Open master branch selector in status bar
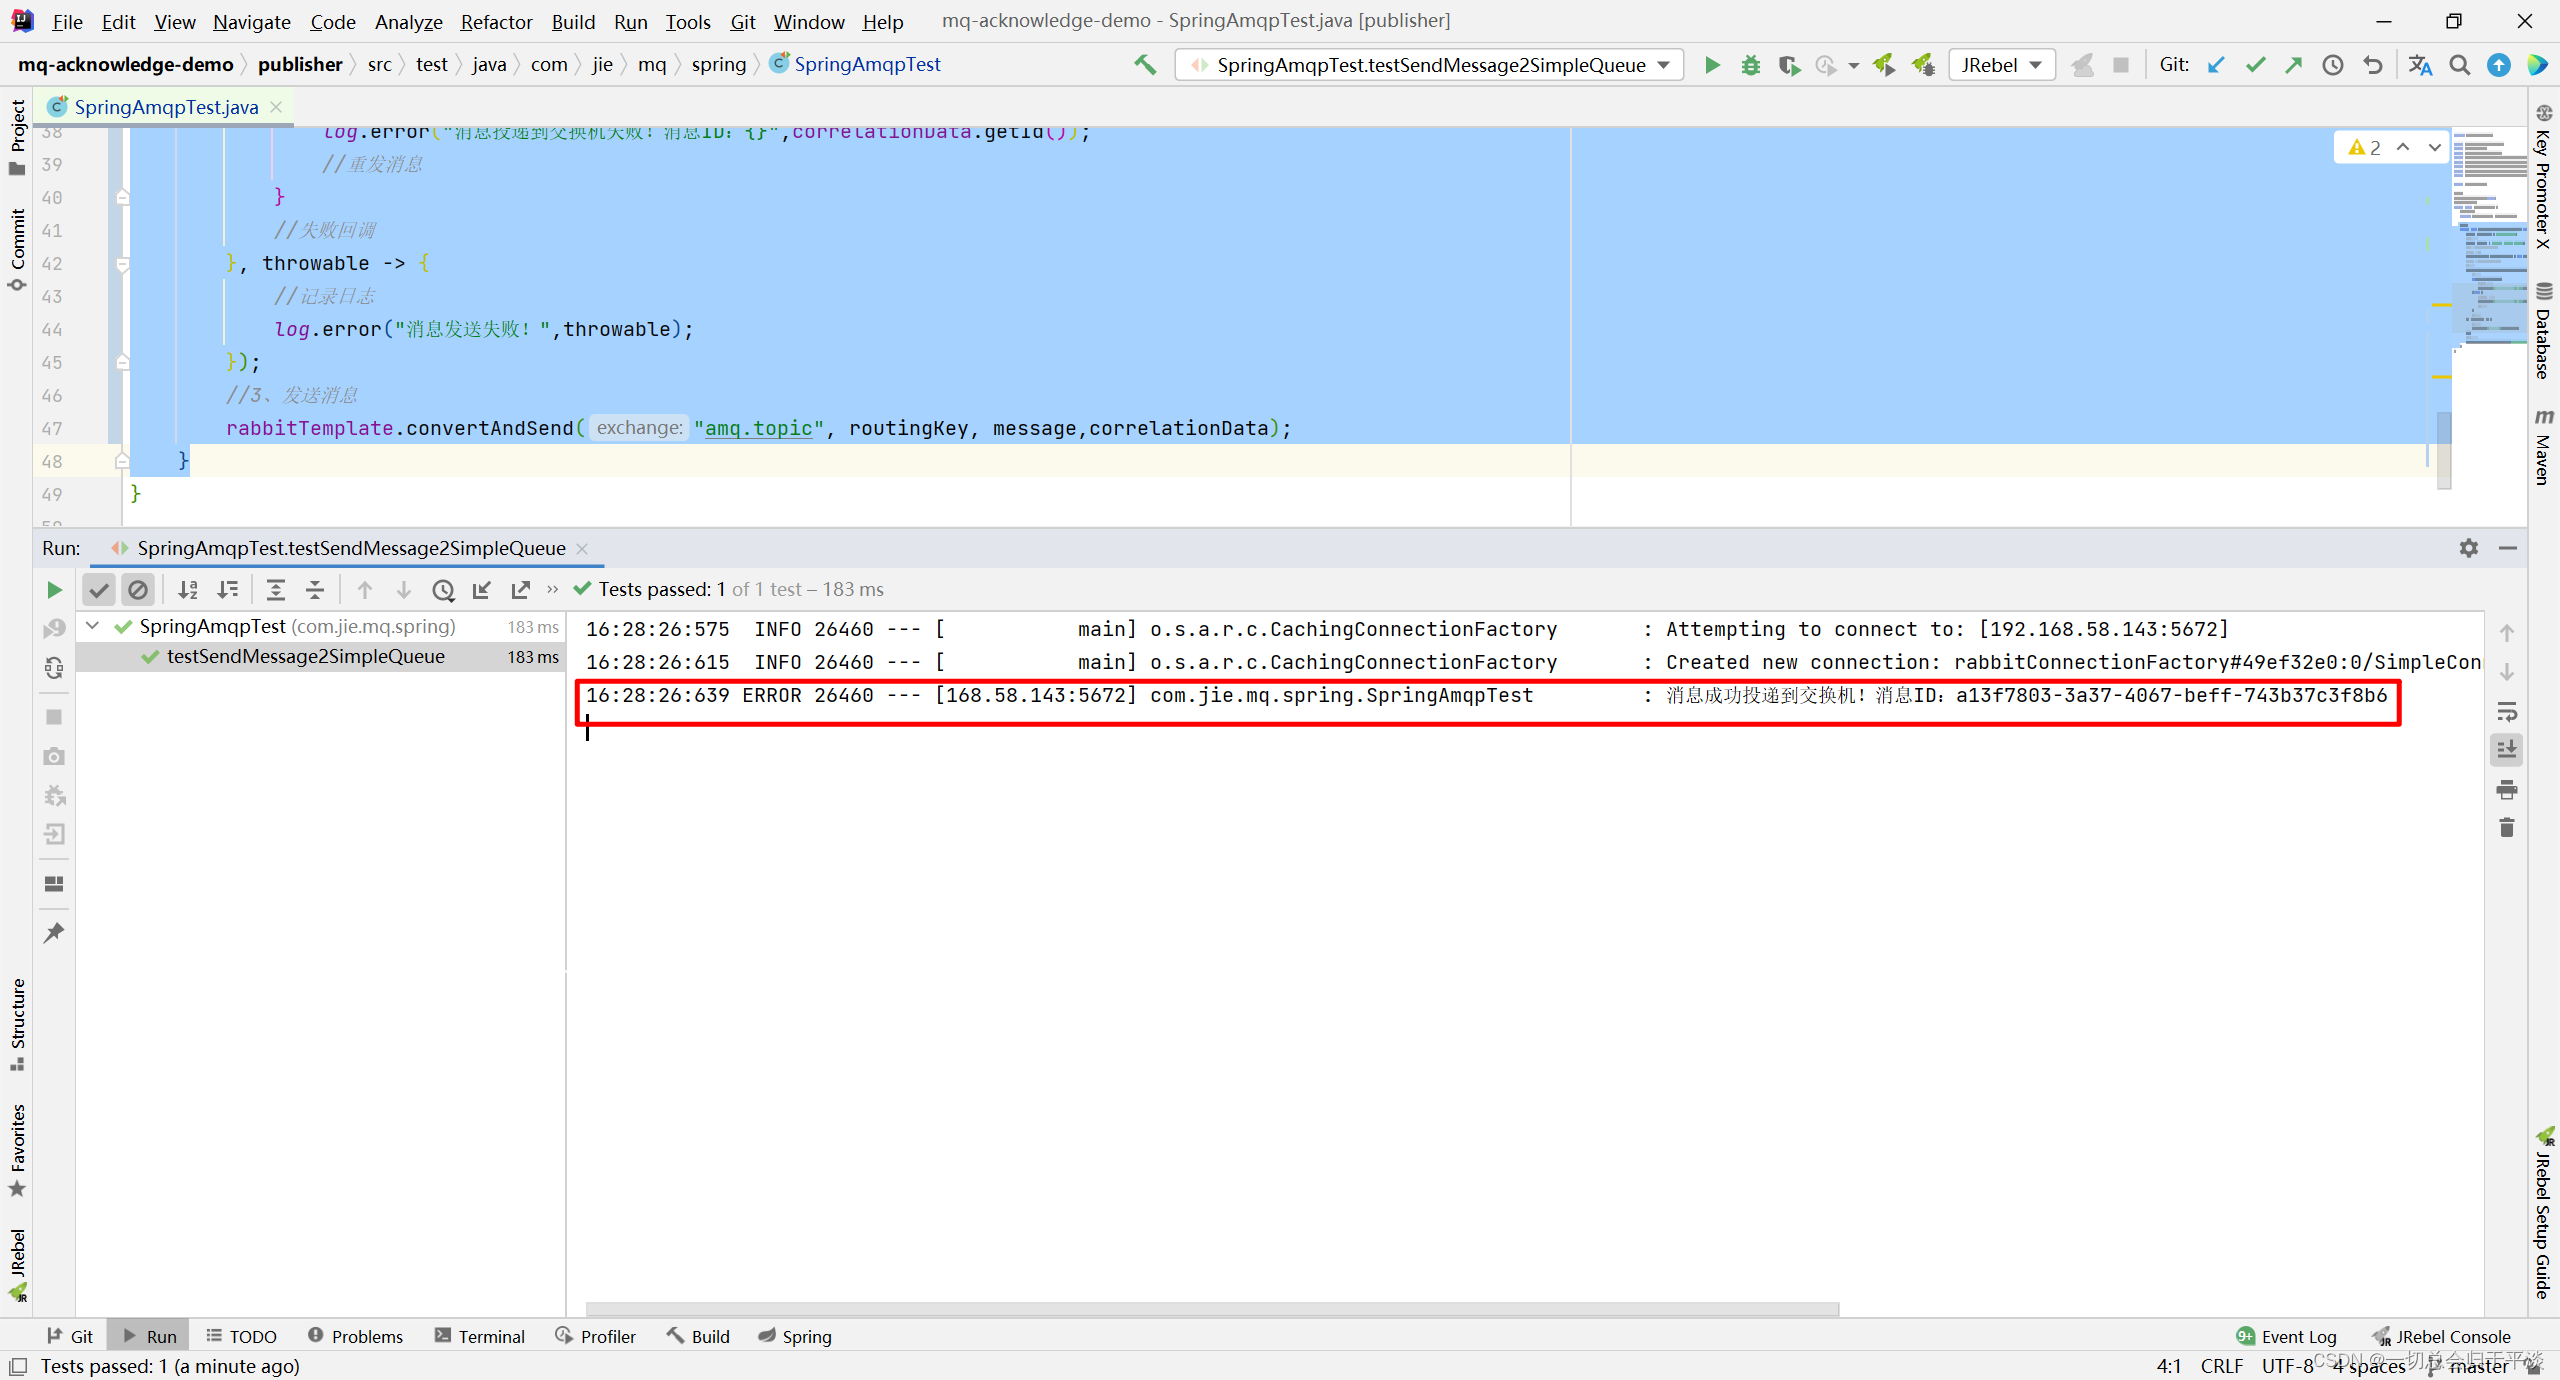 pos(2469,1366)
